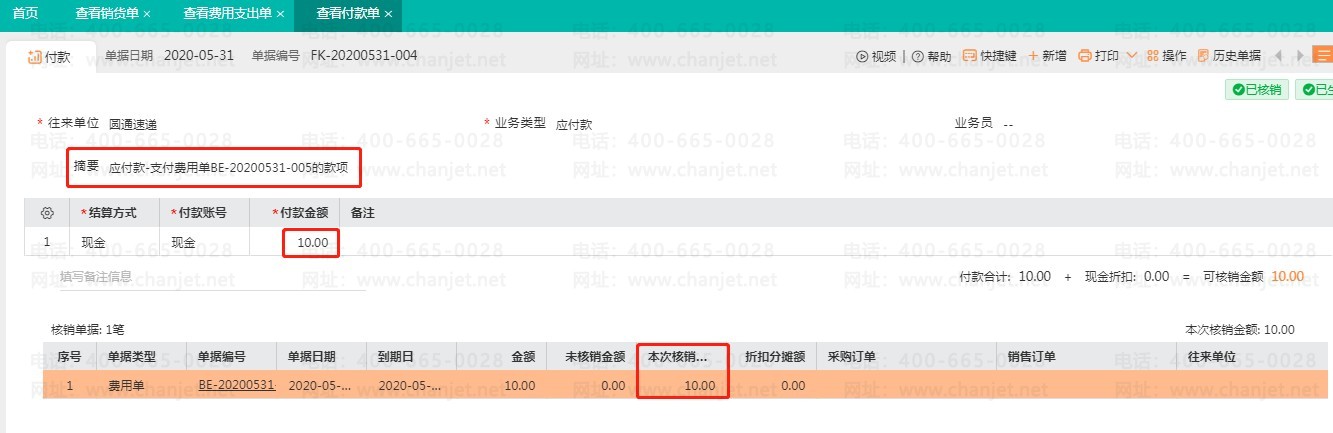Open 帮助 help via question mark icon
1333x433 pixels.
click(917, 56)
